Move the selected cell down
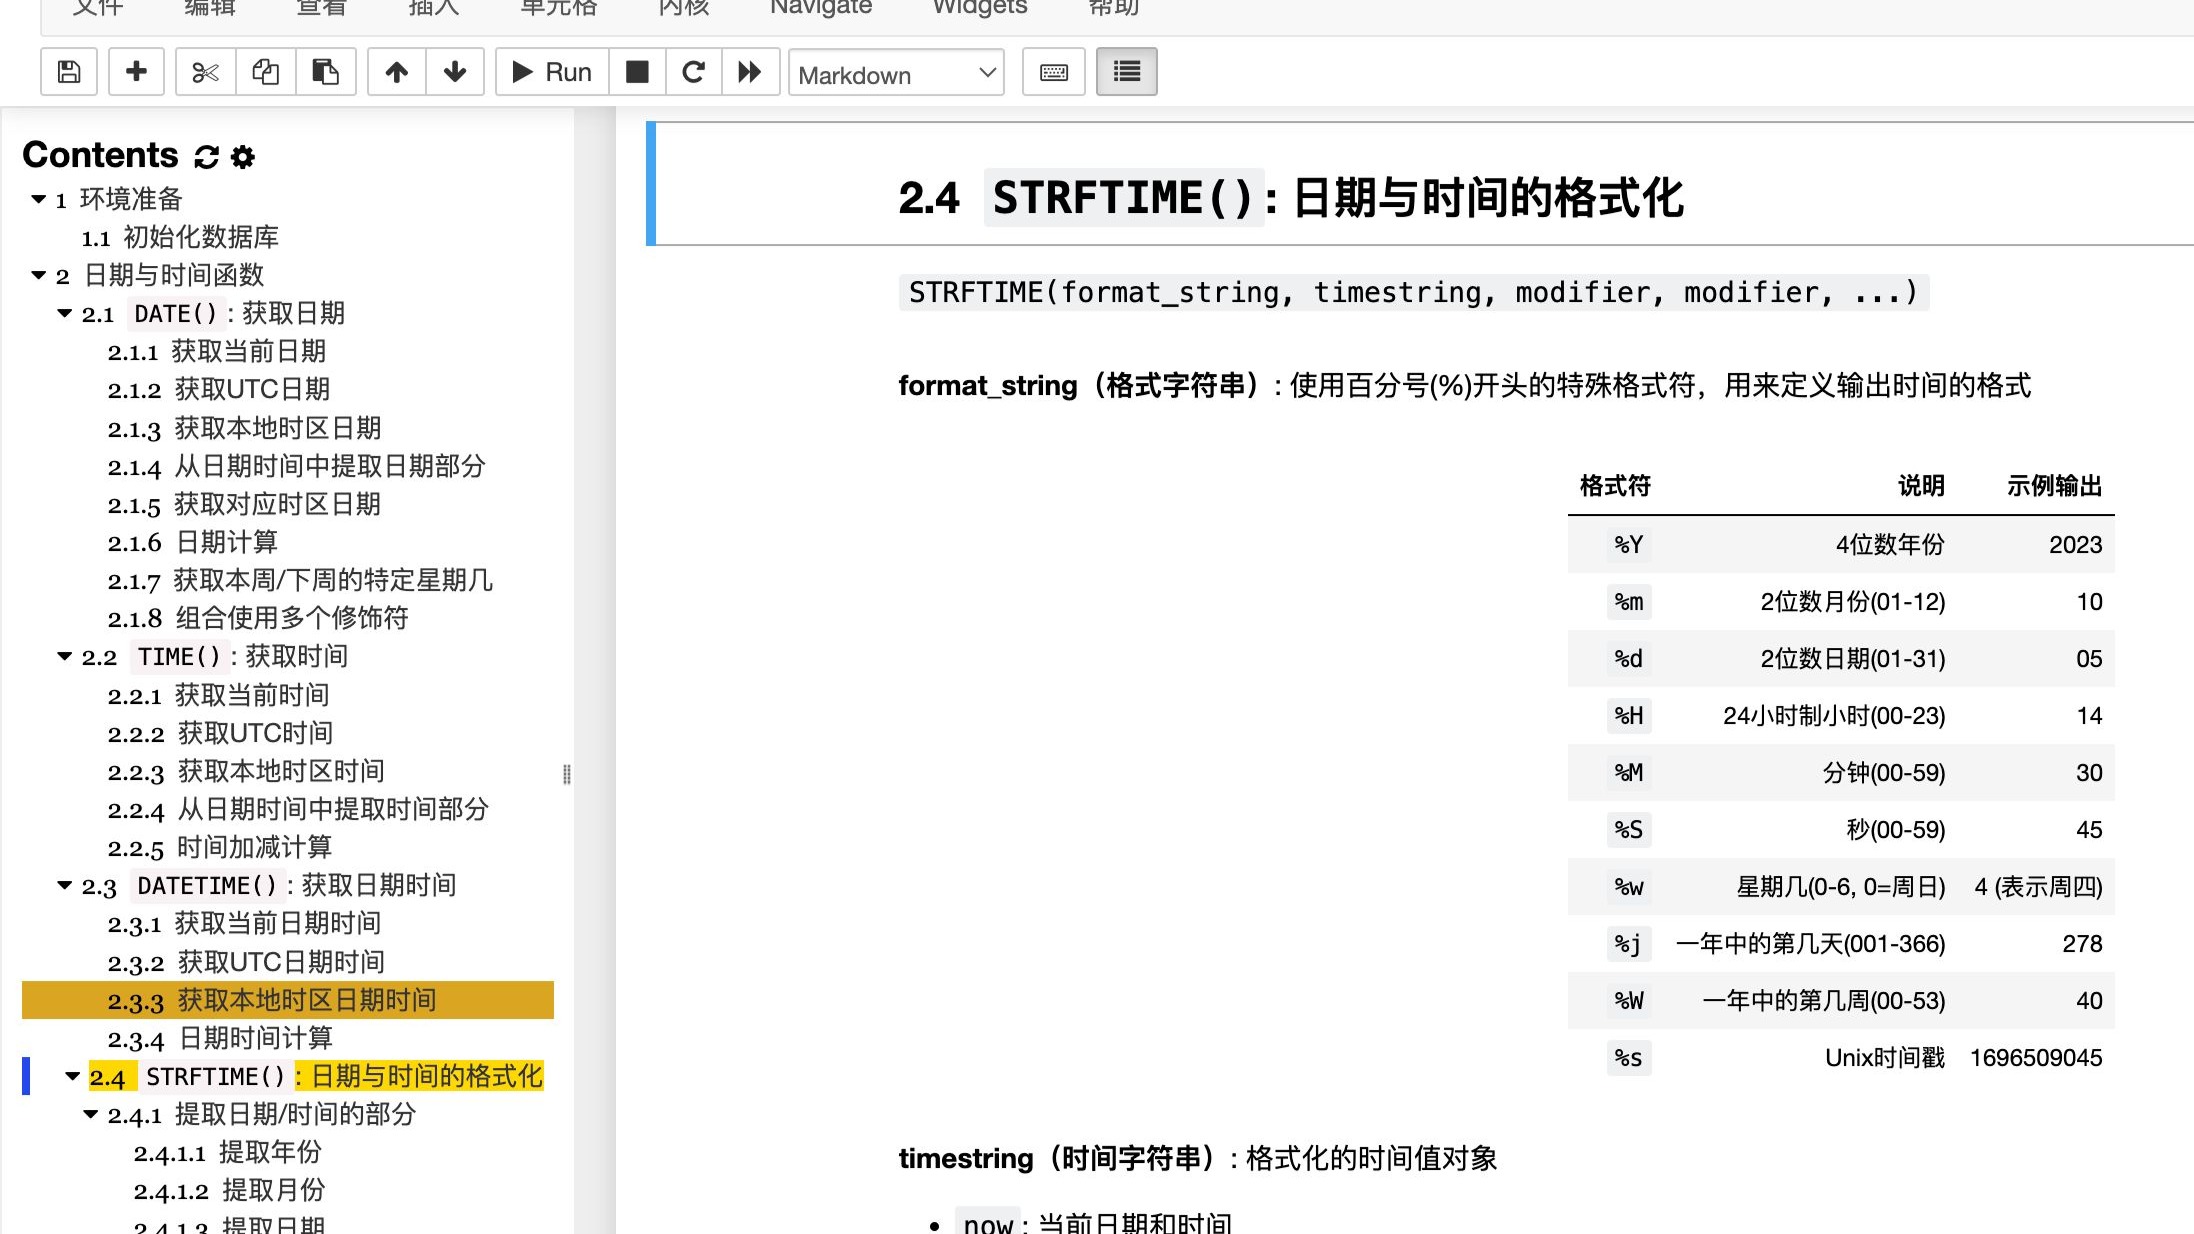The image size is (2194, 1234). tap(455, 71)
